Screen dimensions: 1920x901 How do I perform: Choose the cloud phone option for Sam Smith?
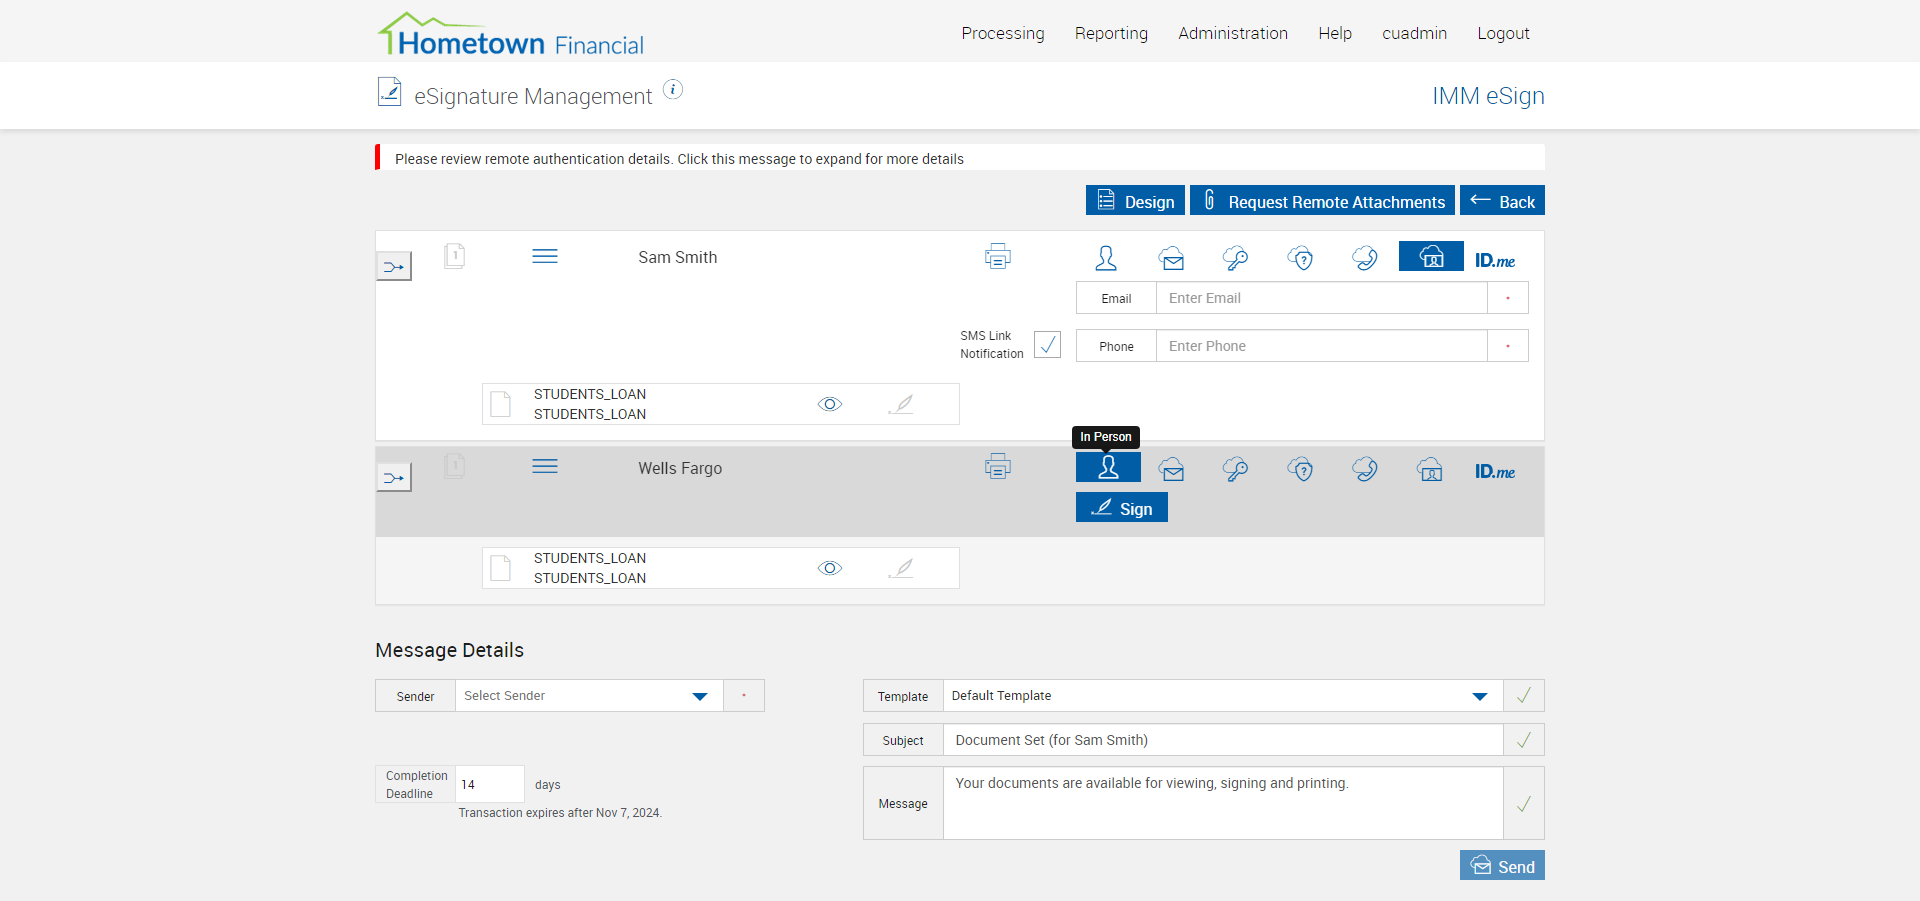tap(1365, 258)
